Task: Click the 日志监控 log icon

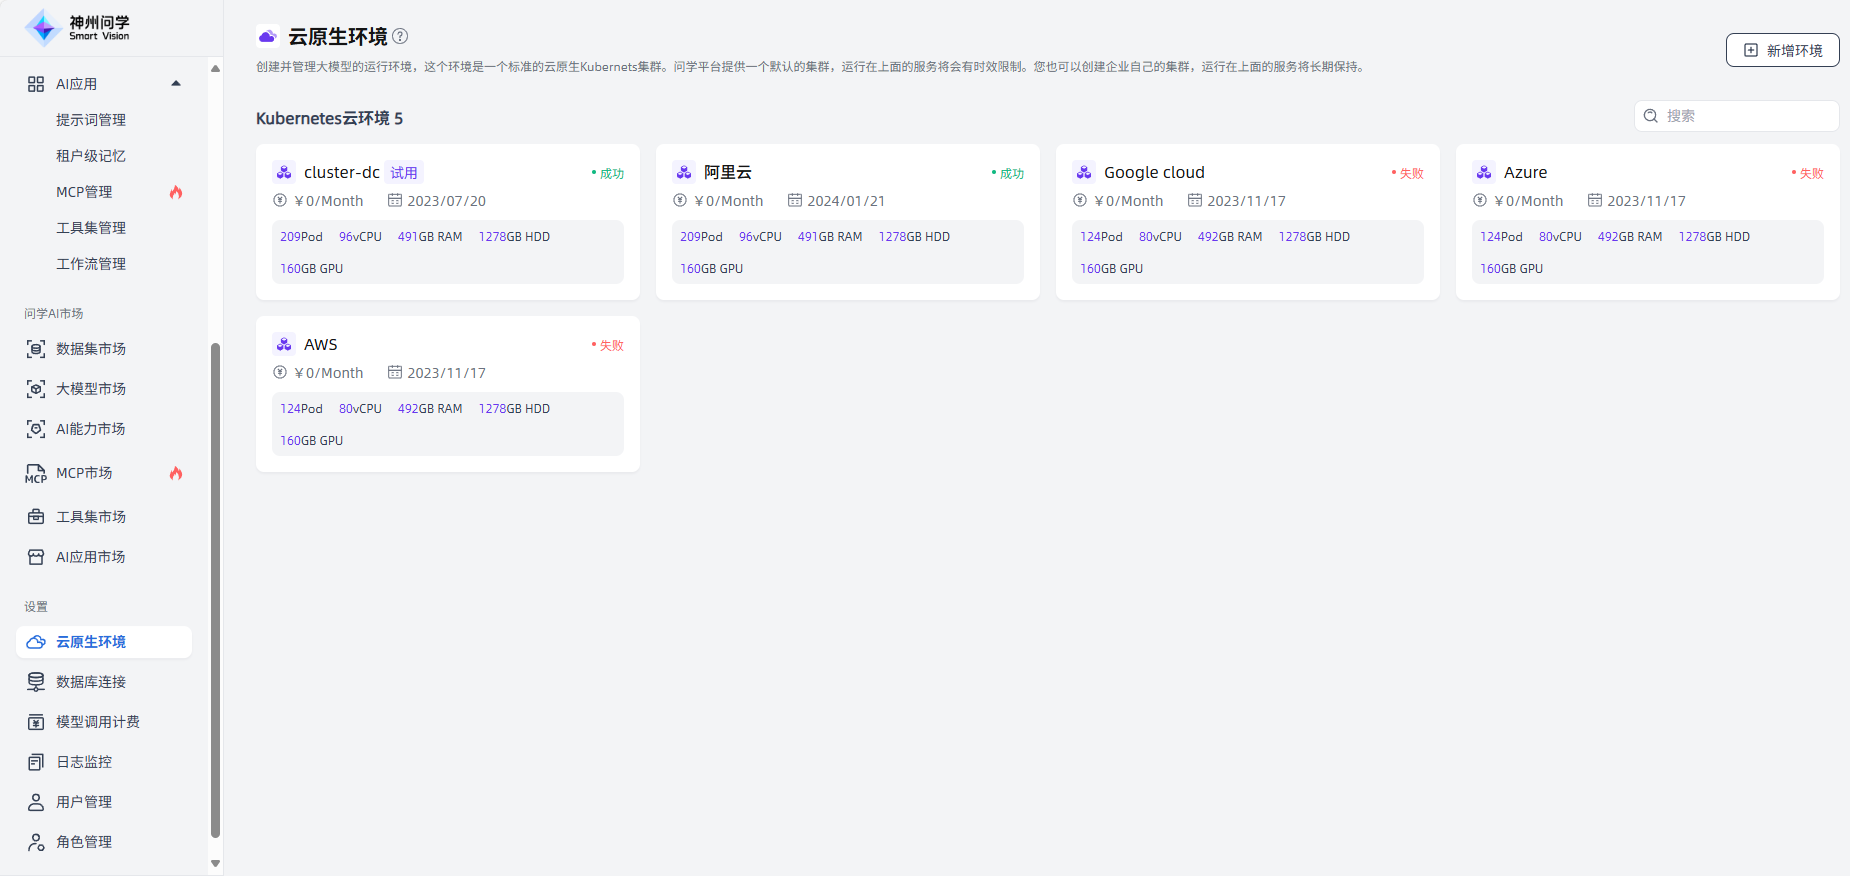Action: tap(36, 762)
